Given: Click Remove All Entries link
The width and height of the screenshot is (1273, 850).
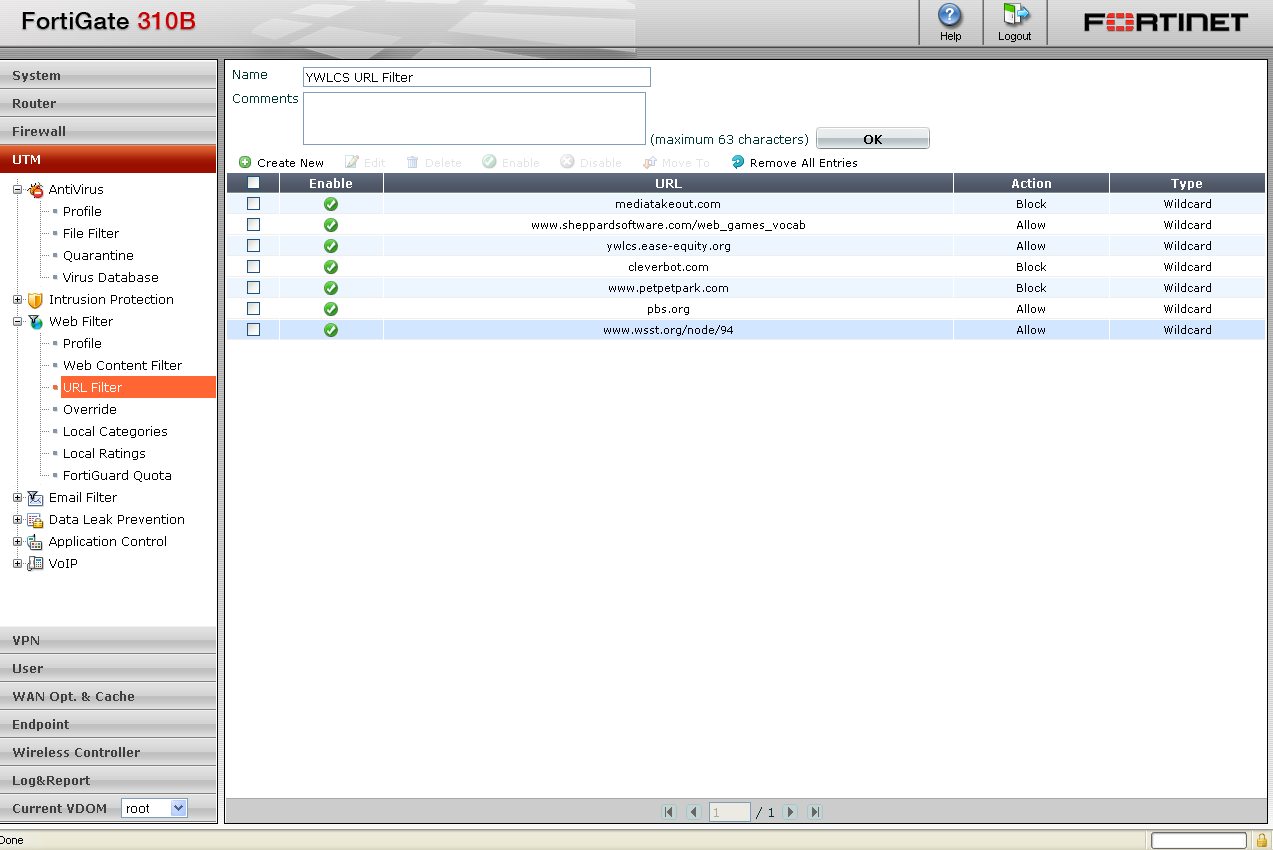Looking at the screenshot, I should (803, 163).
